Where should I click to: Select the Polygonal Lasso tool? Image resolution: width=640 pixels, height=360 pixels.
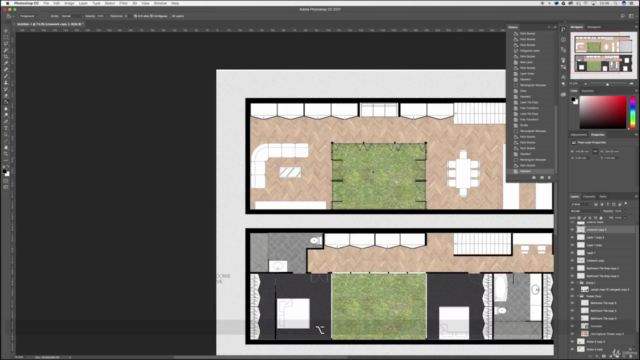click(6, 44)
